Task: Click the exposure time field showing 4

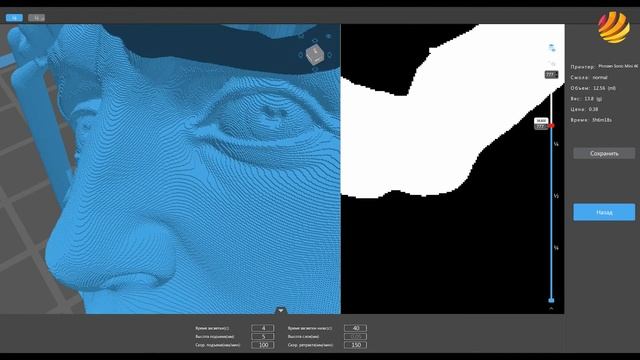Action: tap(263, 328)
